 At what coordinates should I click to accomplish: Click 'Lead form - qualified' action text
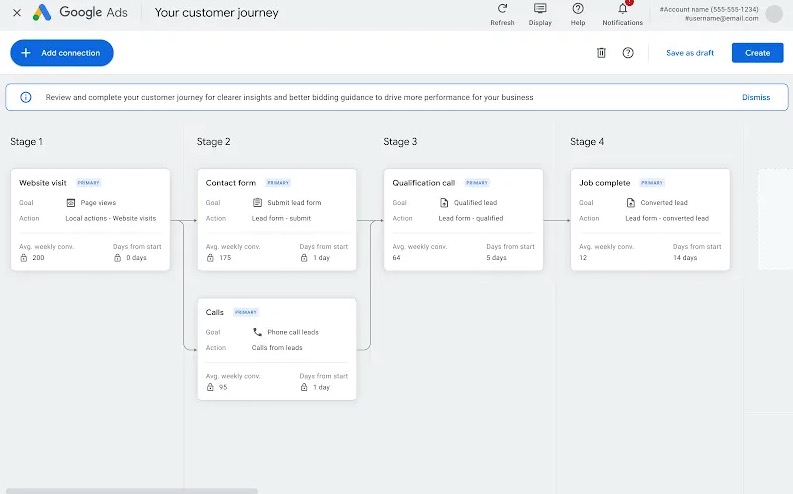pyautogui.click(x=471, y=218)
